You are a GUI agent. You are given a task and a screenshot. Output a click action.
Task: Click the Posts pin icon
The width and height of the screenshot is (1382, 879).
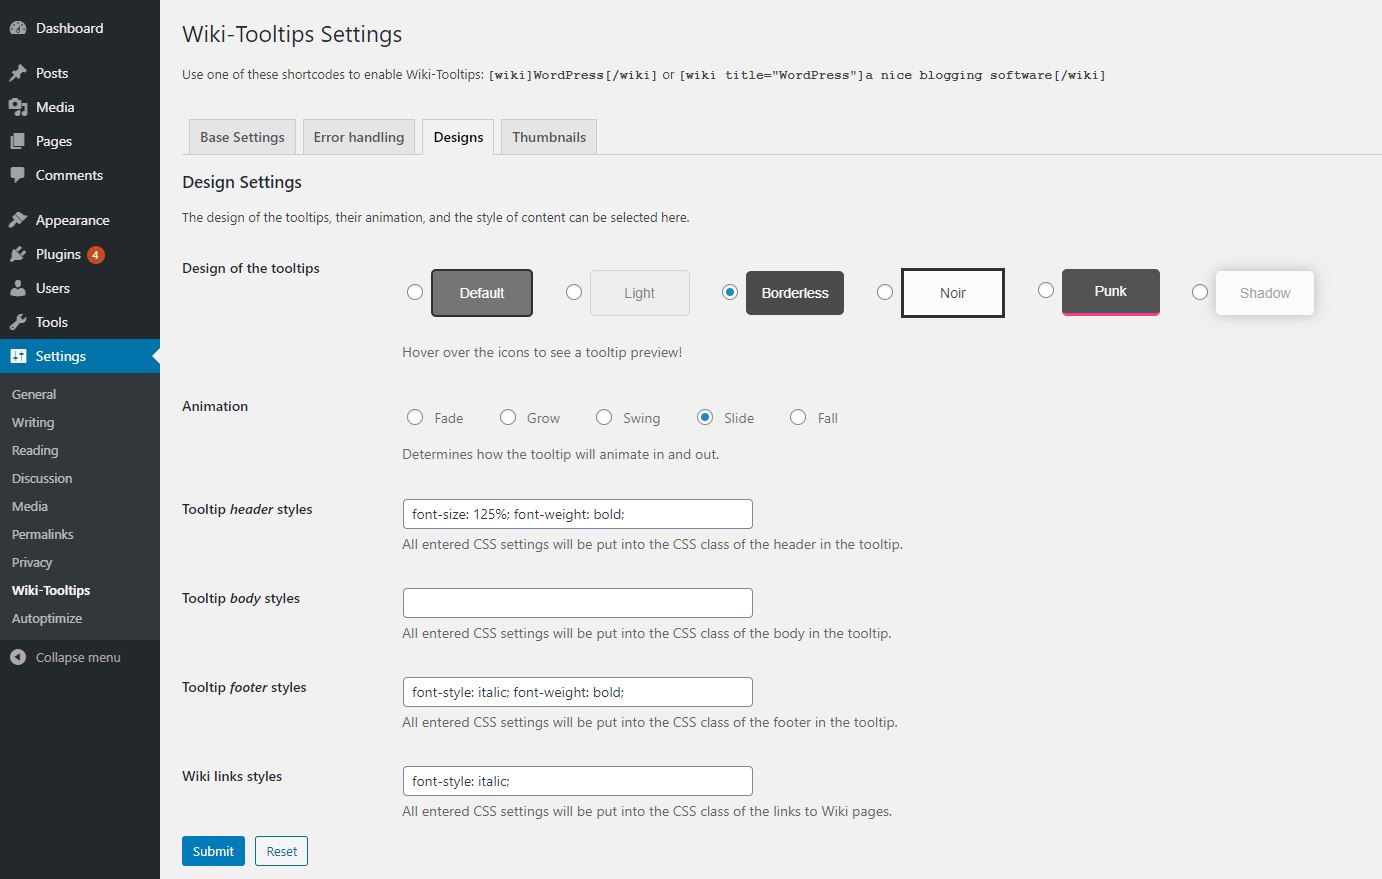(18, 73)
